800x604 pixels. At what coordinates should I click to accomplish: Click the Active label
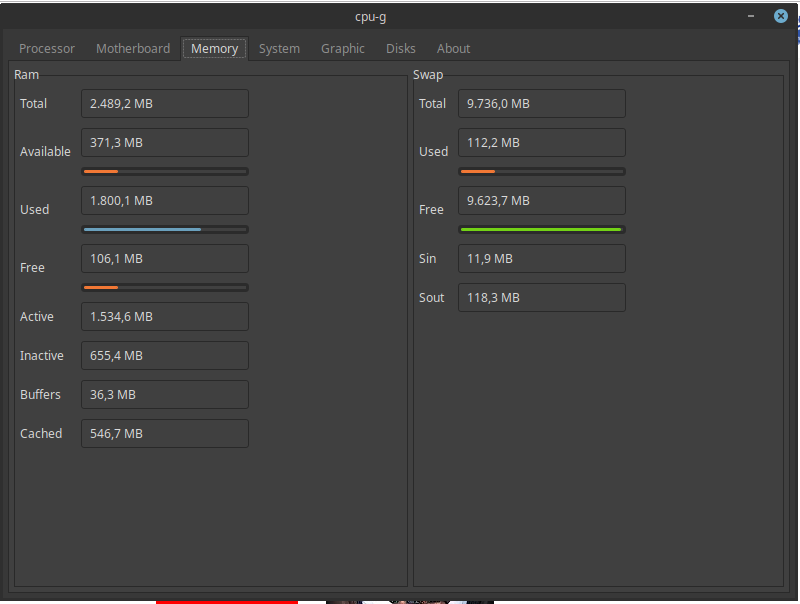(x=37, y=316)
